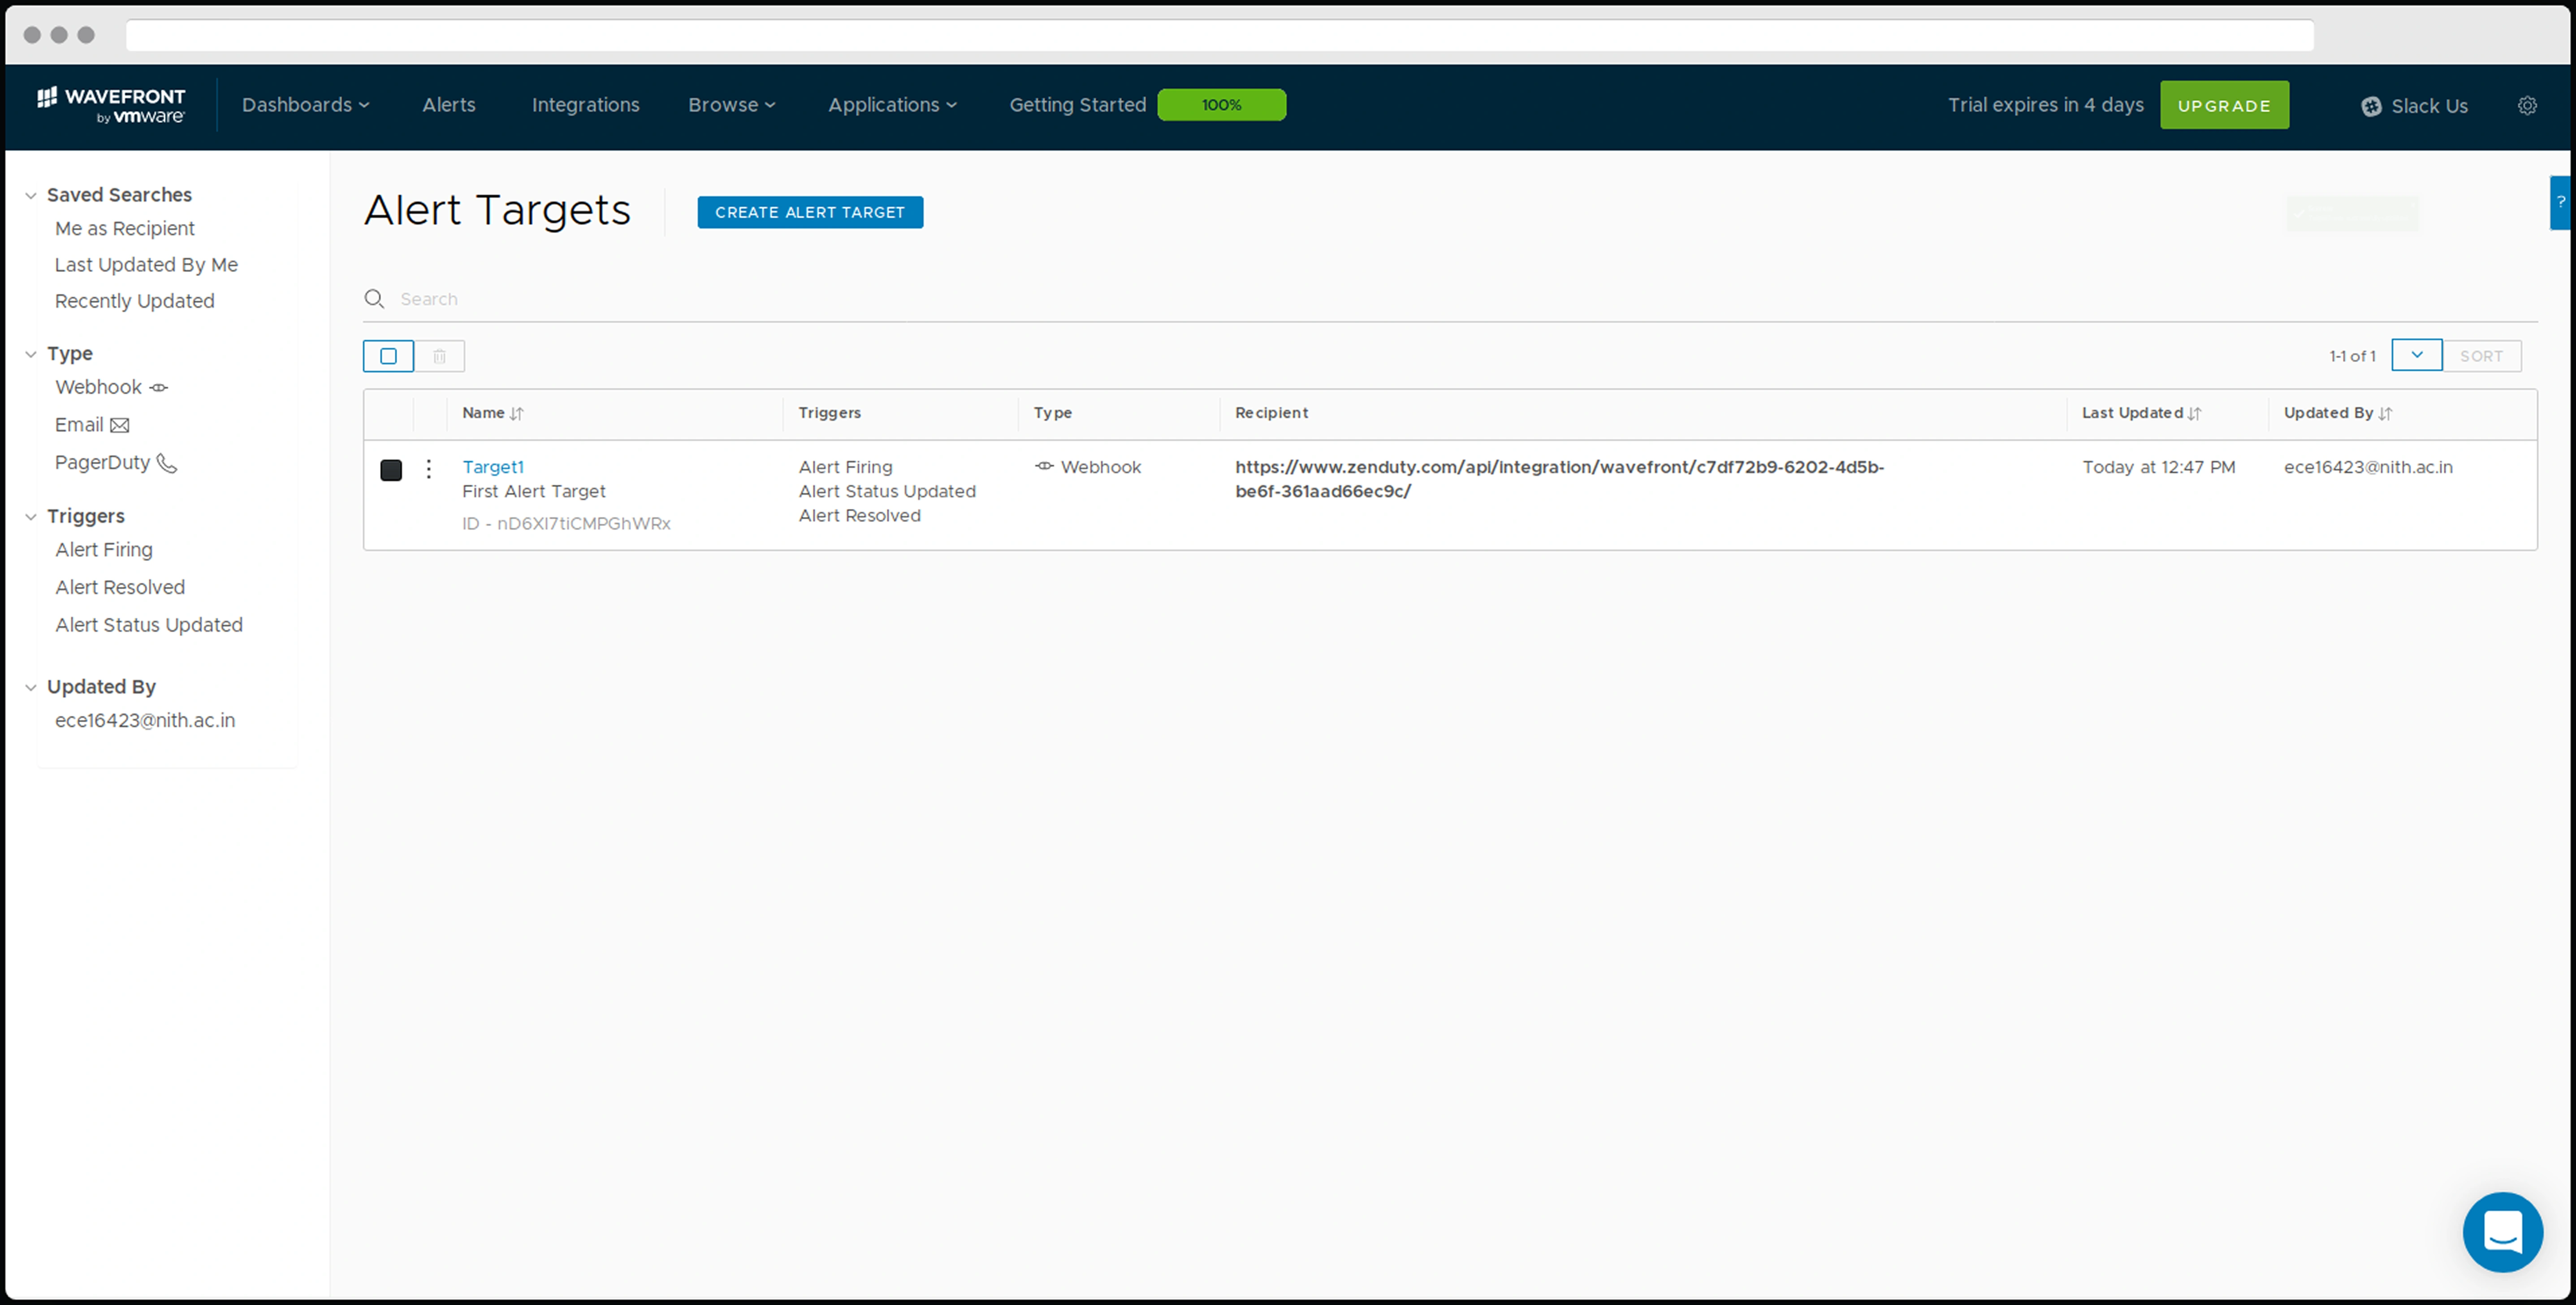The width and height of the screenshot is (2576, 1305).
Task: Toggle the select-all checkbox
Action: [x=388, y=356]
